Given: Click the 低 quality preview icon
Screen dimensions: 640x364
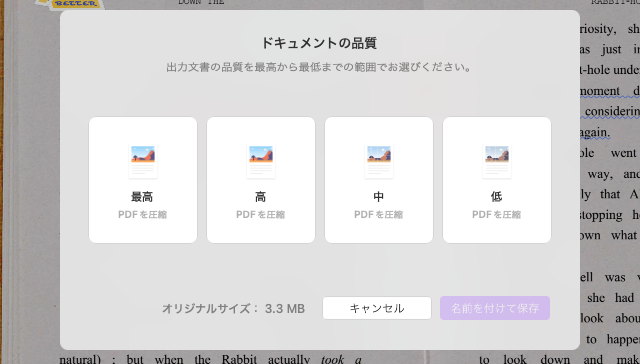Looking at the screenshot, I should point(497,161).
